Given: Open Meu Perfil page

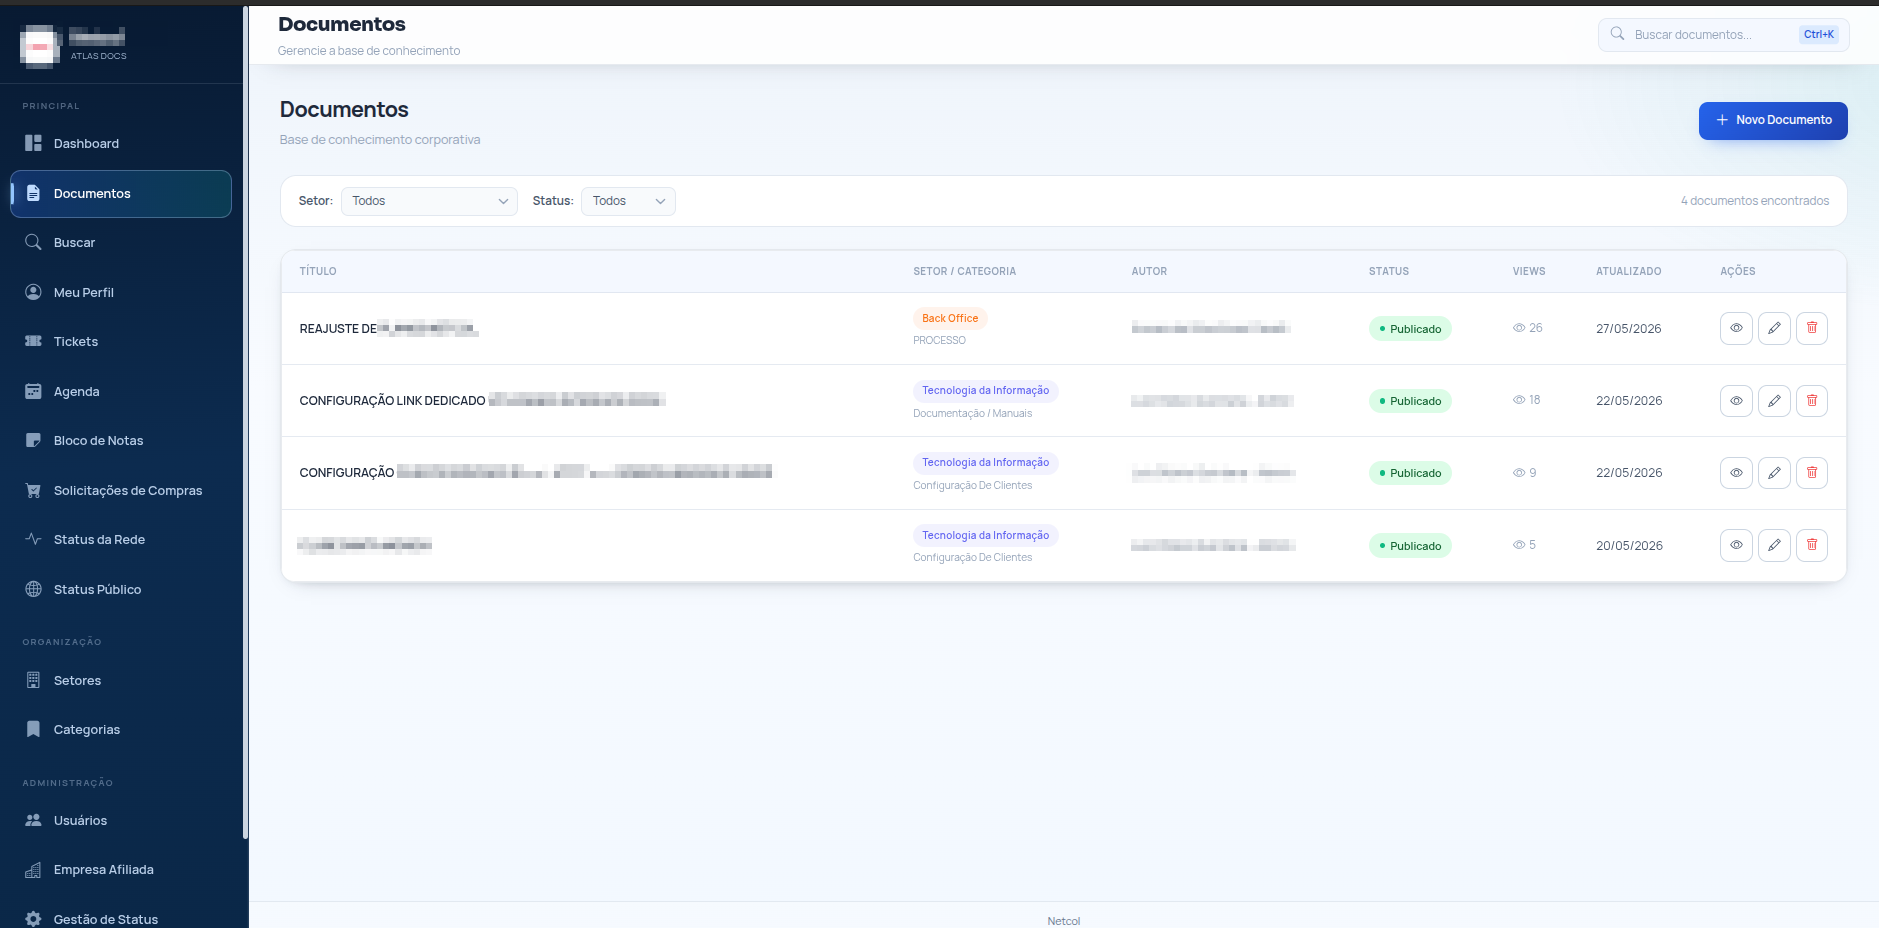Looking at the screenshot, I should pyautogui.click(x=121, y=293).
